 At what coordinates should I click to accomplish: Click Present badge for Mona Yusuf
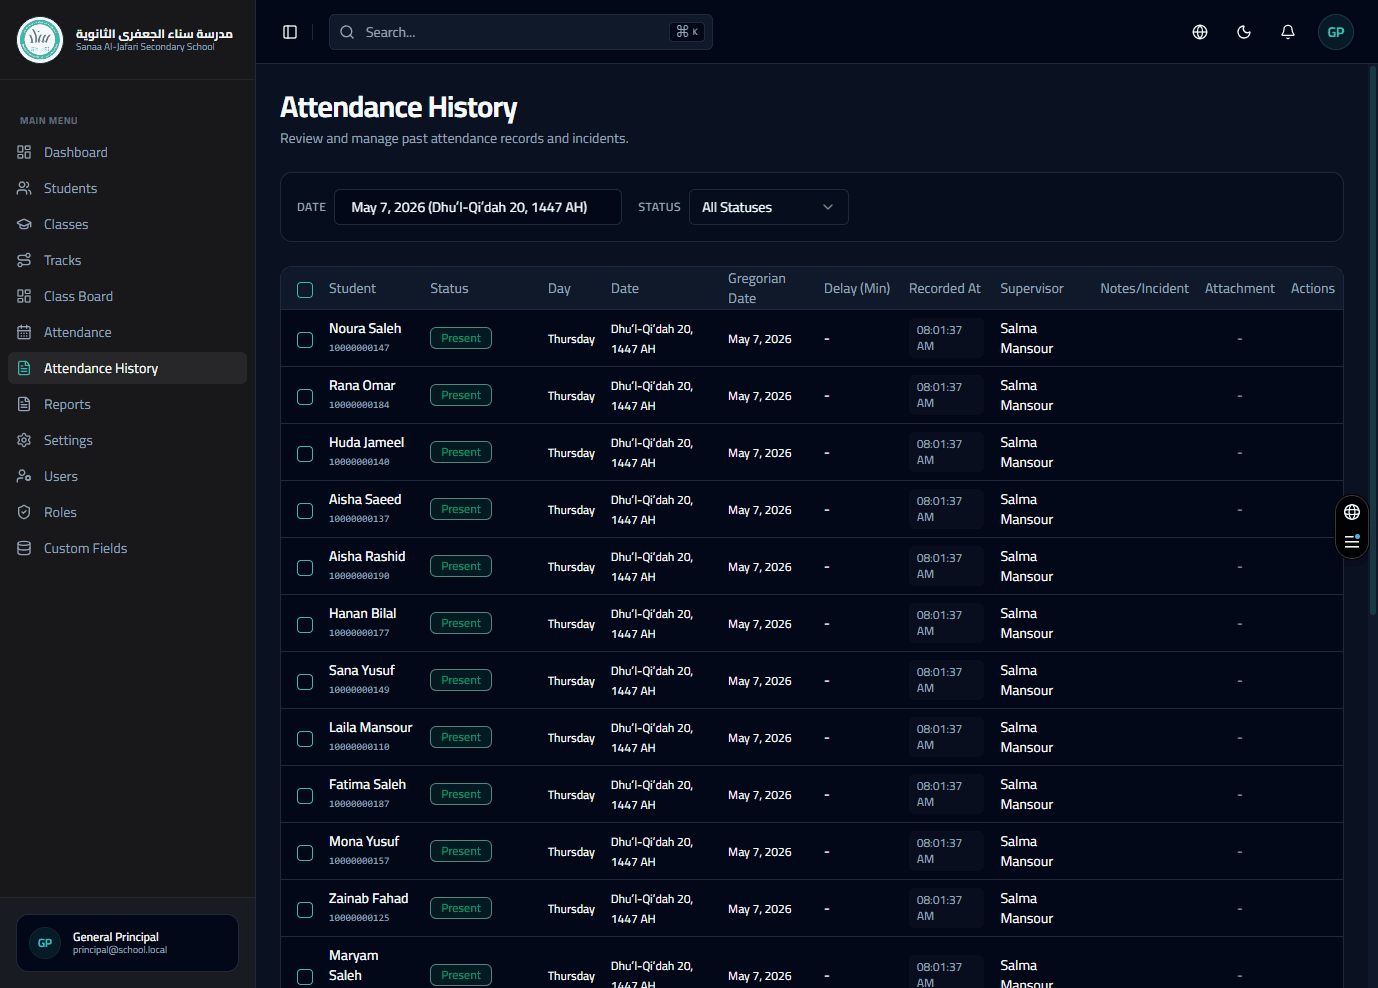[x=461, y=851]
